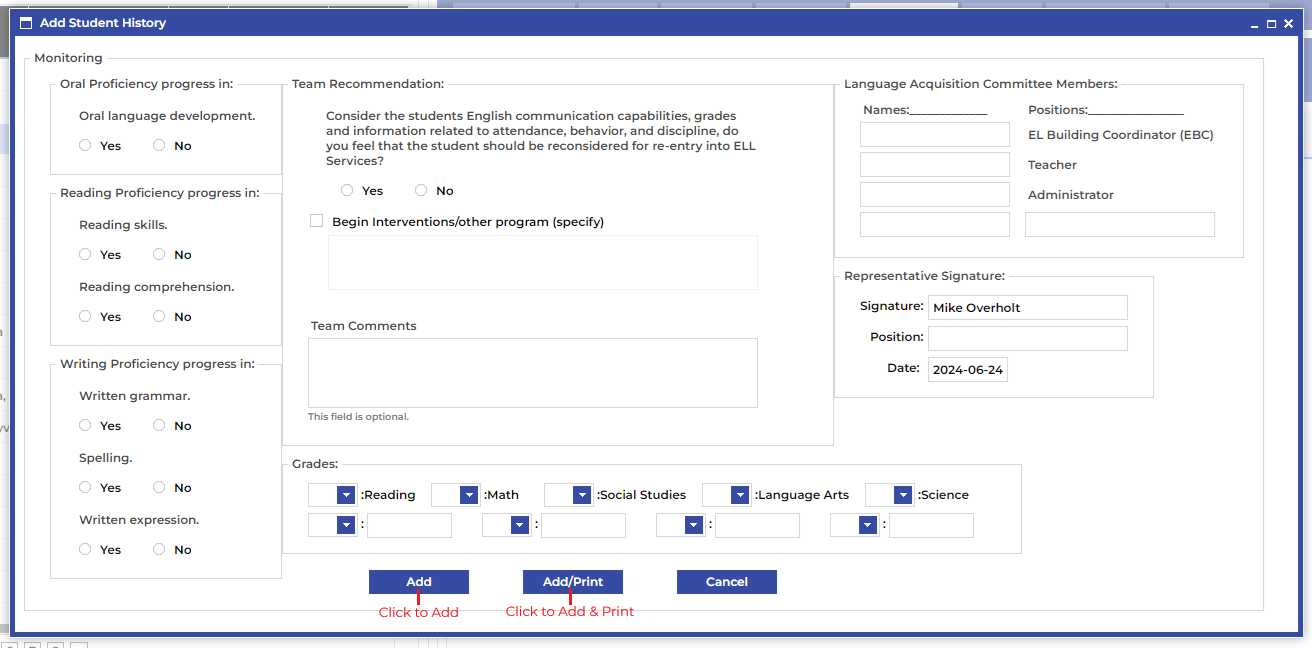The image size is (1312, 648).
Task: Expand the Social Studies grade dropdown
Action: (x=582, y=495)
